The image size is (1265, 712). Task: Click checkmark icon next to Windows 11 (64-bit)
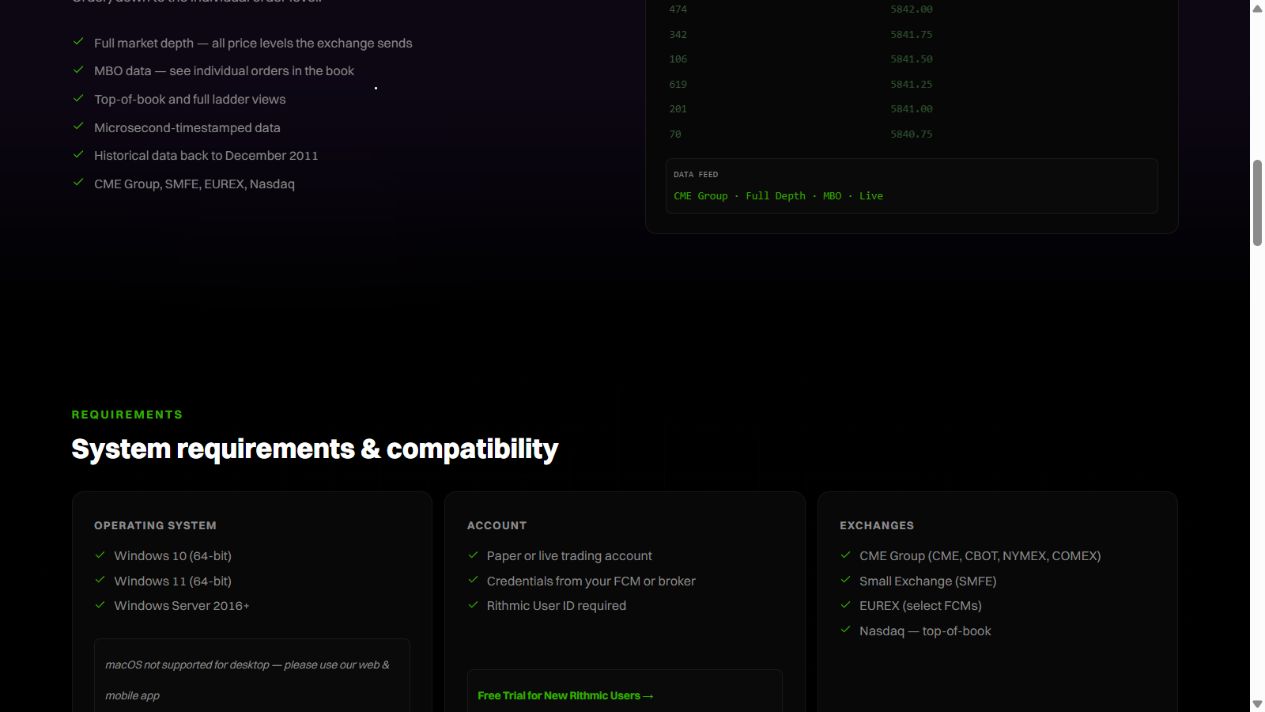tap(100, 580)
